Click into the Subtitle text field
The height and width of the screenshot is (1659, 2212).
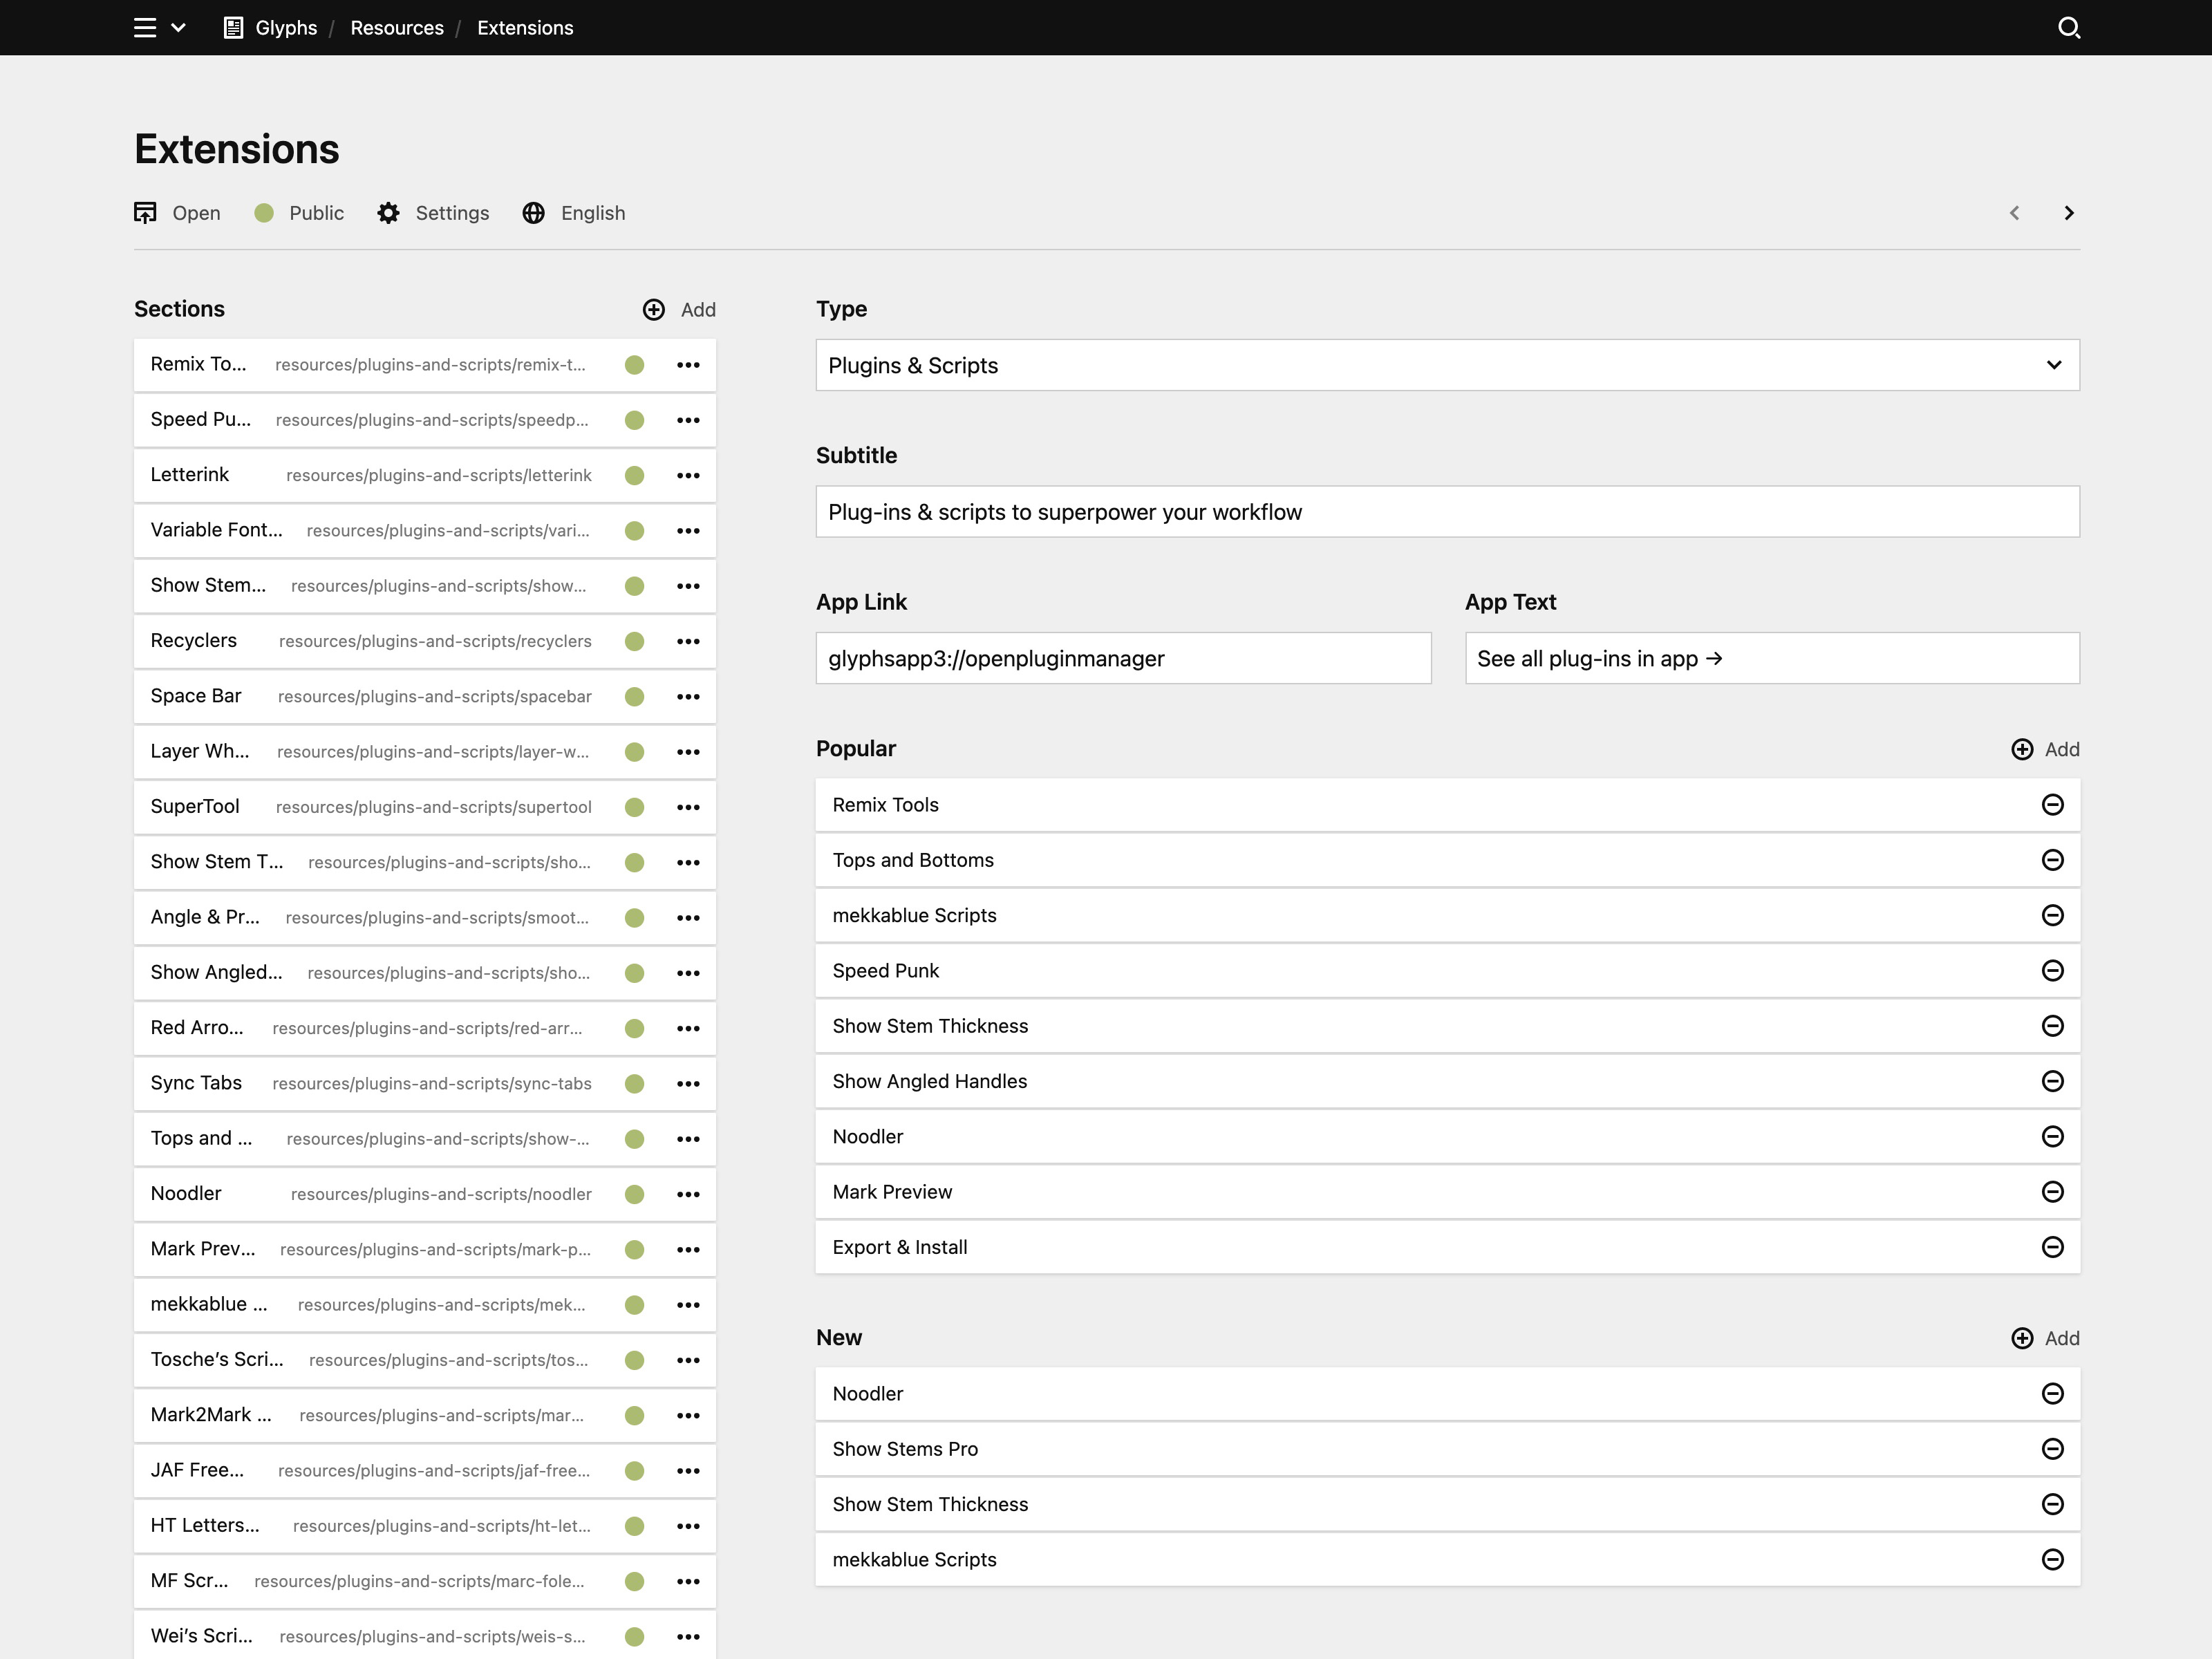point(1447,512)
